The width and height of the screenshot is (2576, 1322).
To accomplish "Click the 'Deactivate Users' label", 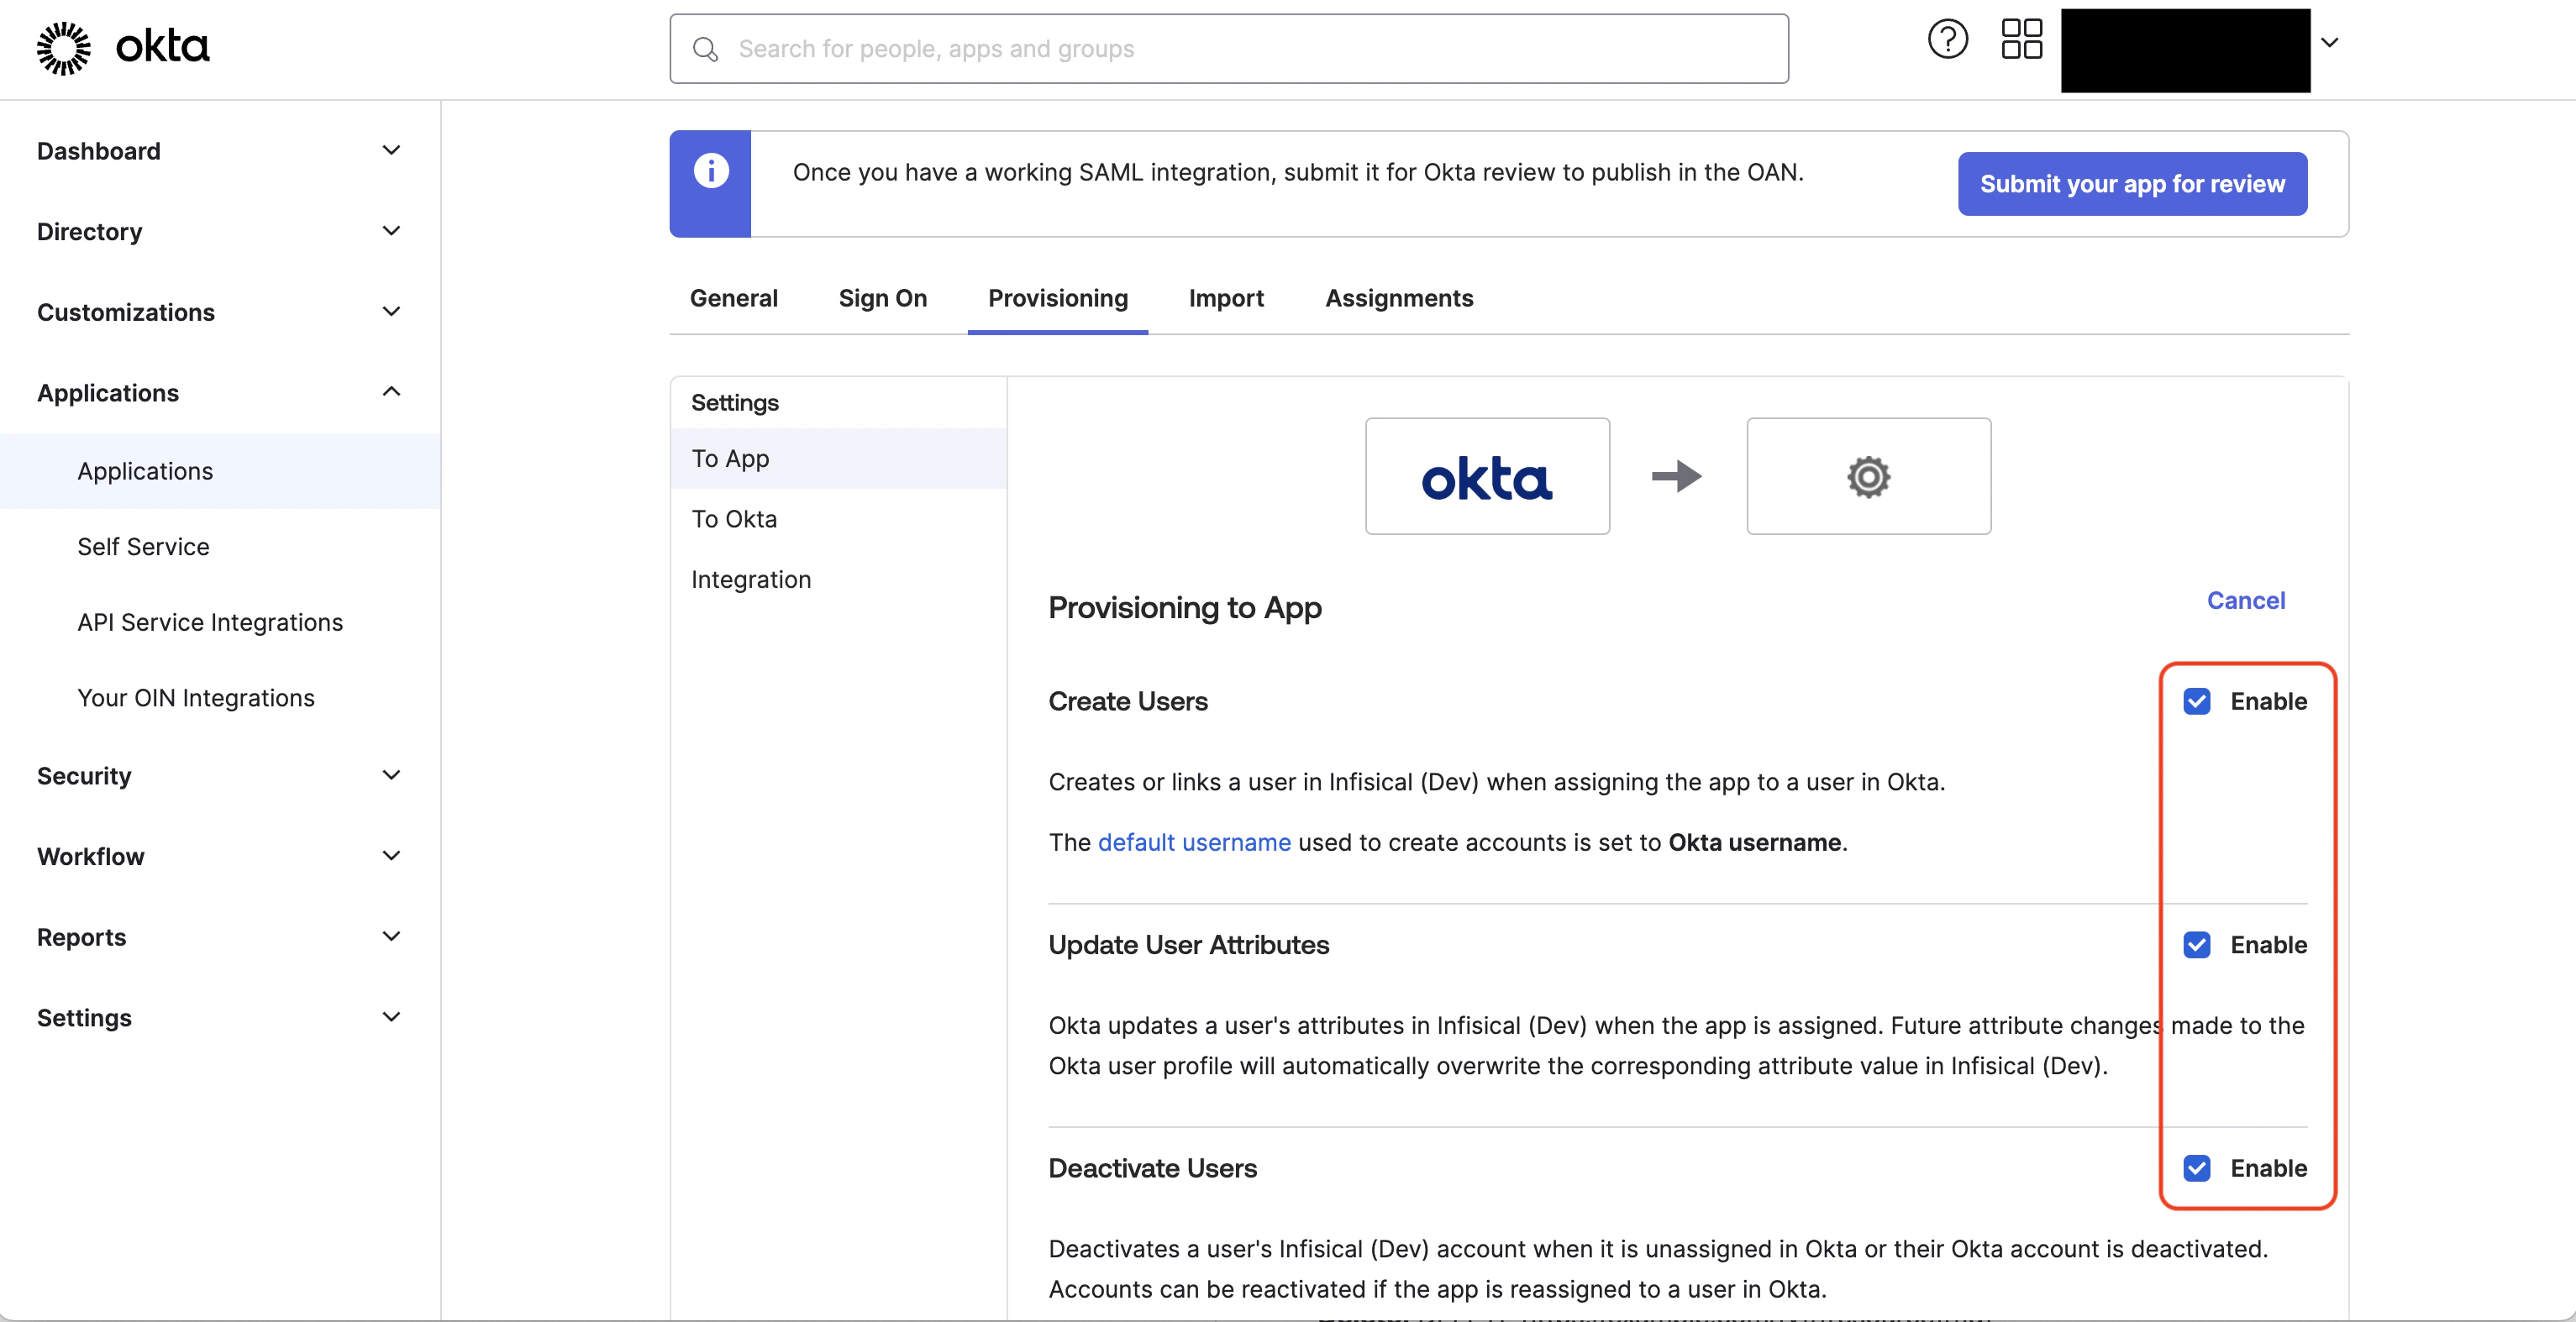I will tap(1152, 1168).
